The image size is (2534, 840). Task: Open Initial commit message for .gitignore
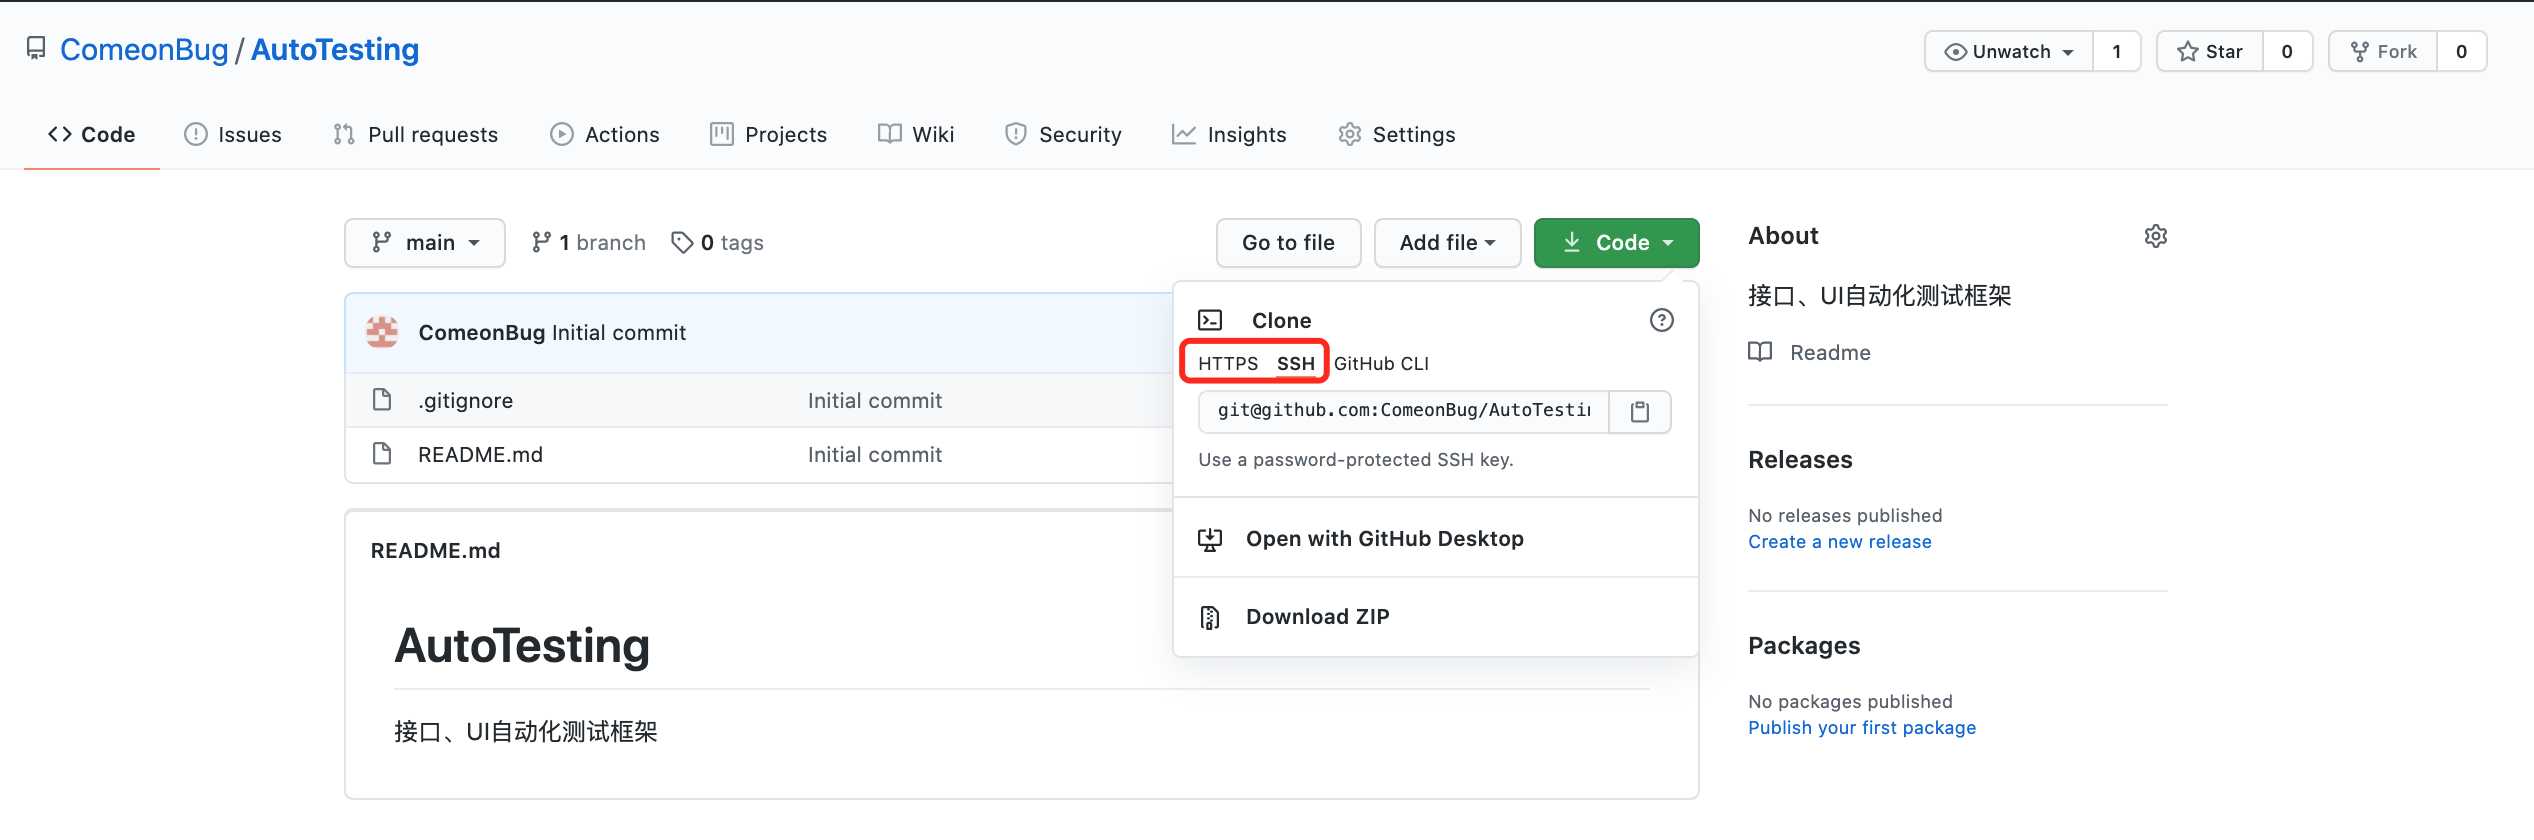coord(875,401)
